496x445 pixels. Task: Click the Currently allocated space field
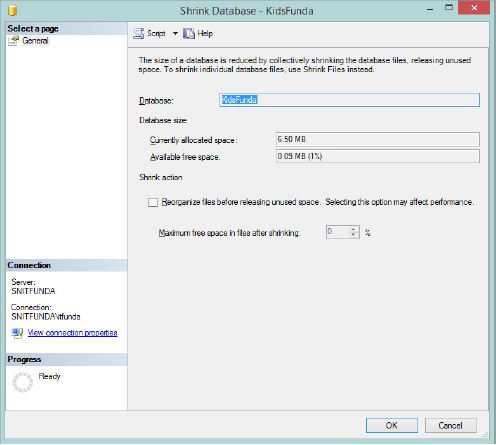click(378, 139)
